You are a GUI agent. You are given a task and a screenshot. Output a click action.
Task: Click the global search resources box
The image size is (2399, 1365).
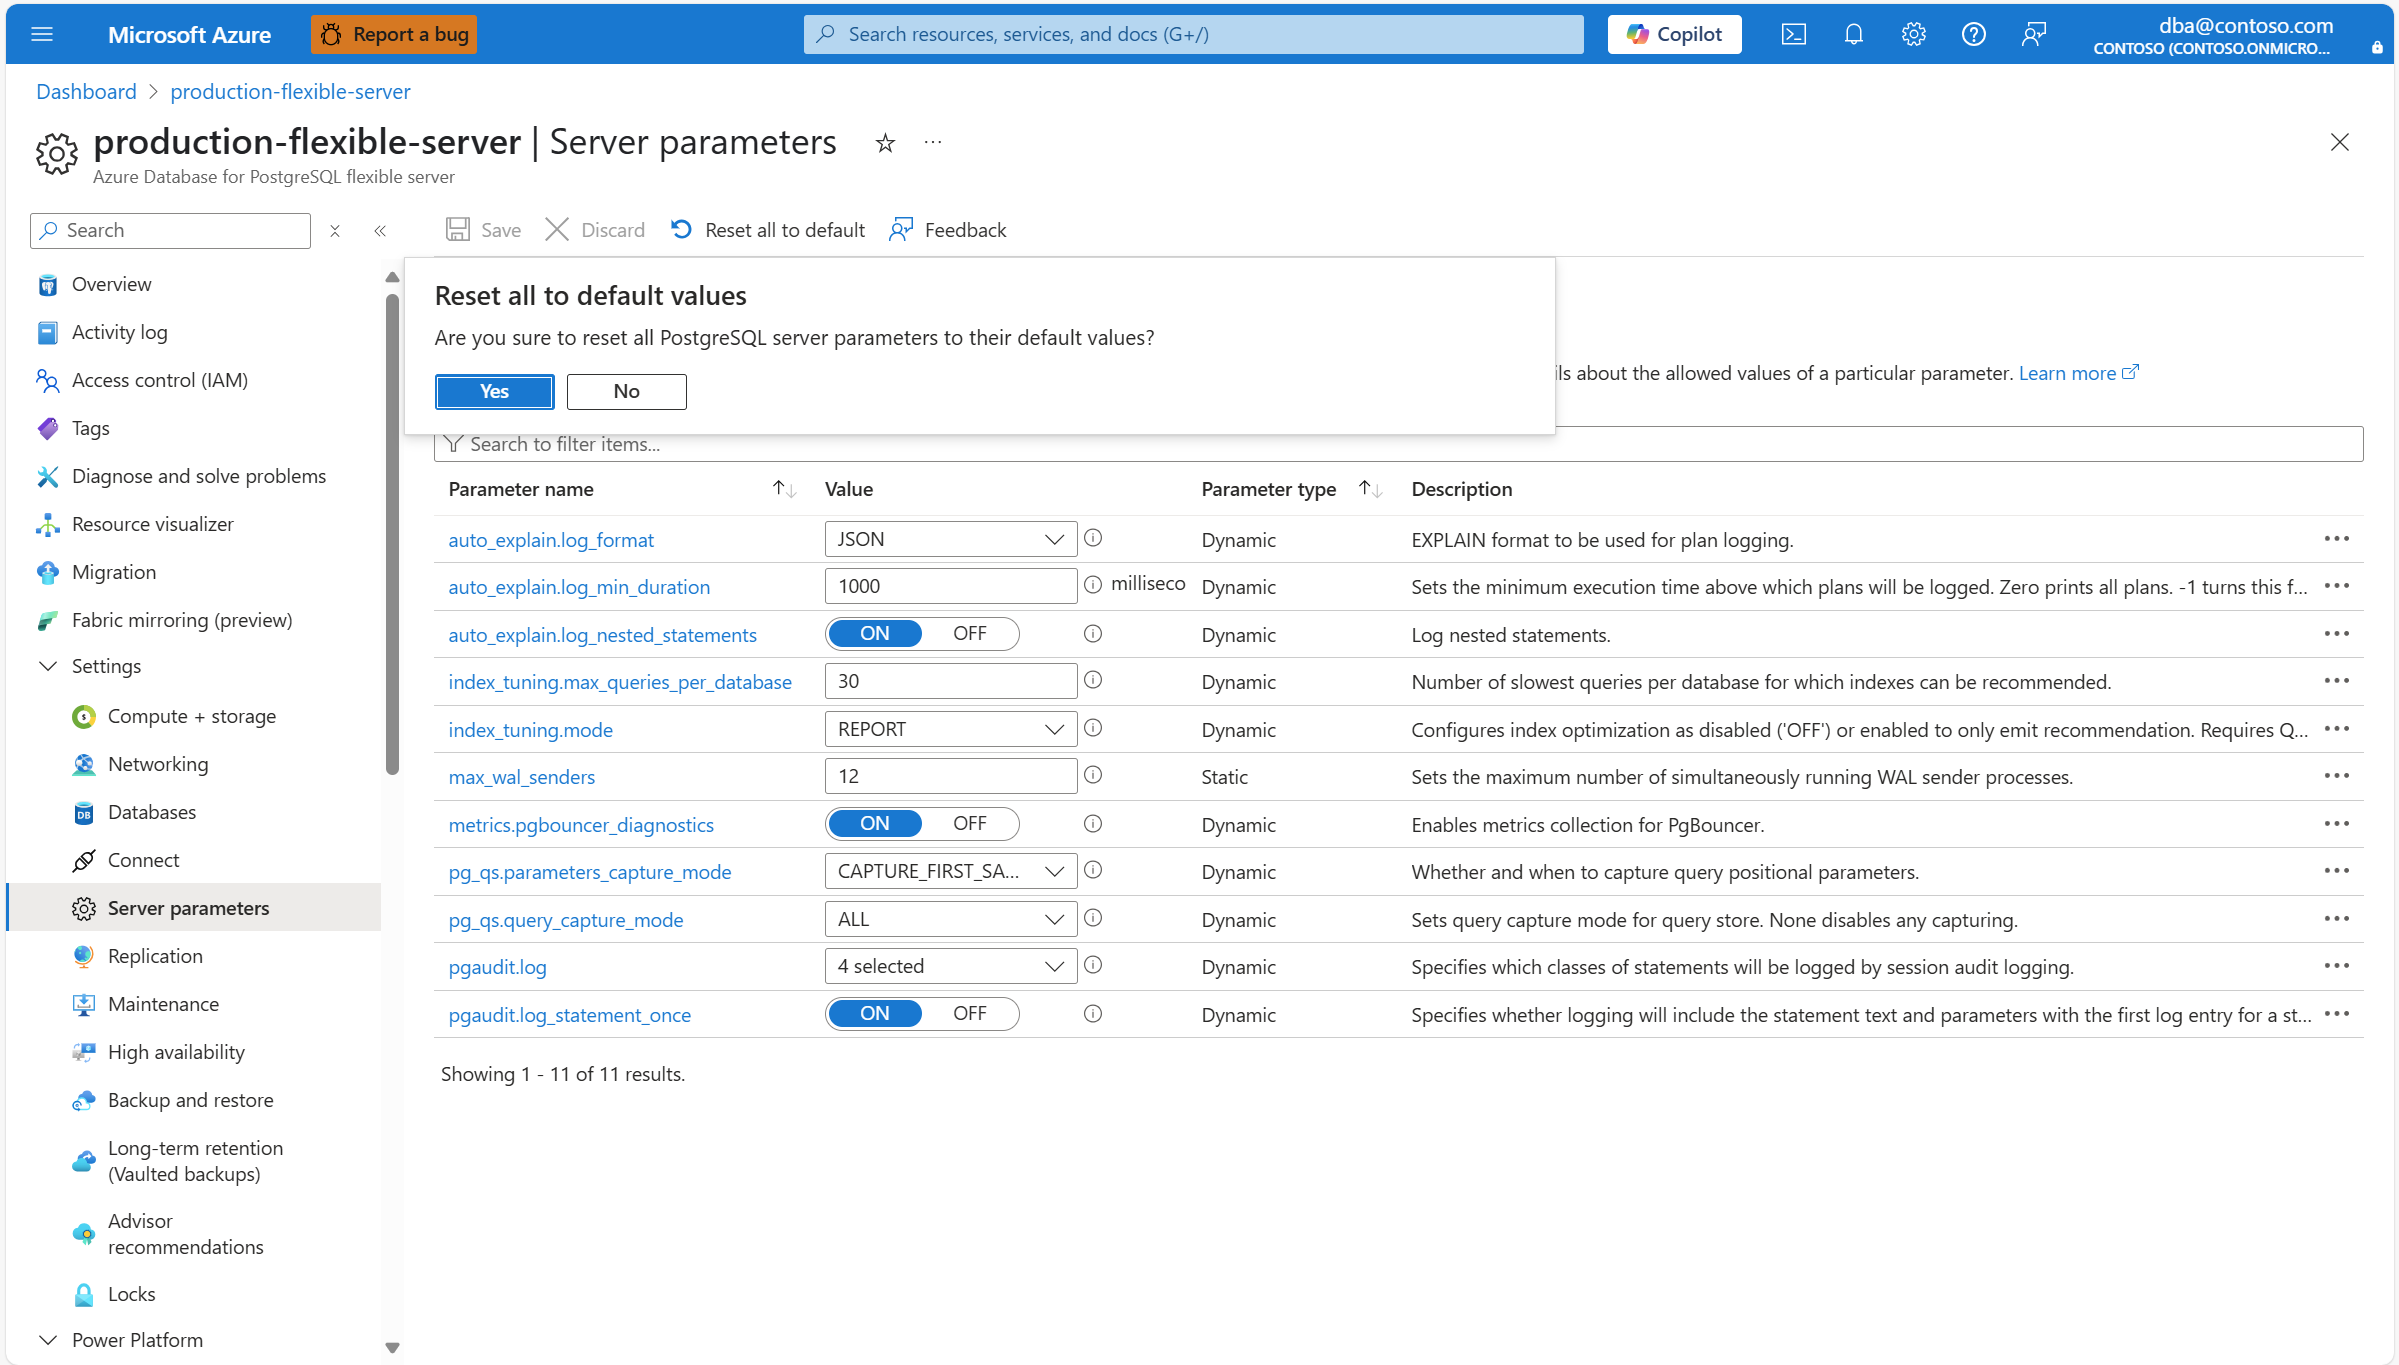1193,34
